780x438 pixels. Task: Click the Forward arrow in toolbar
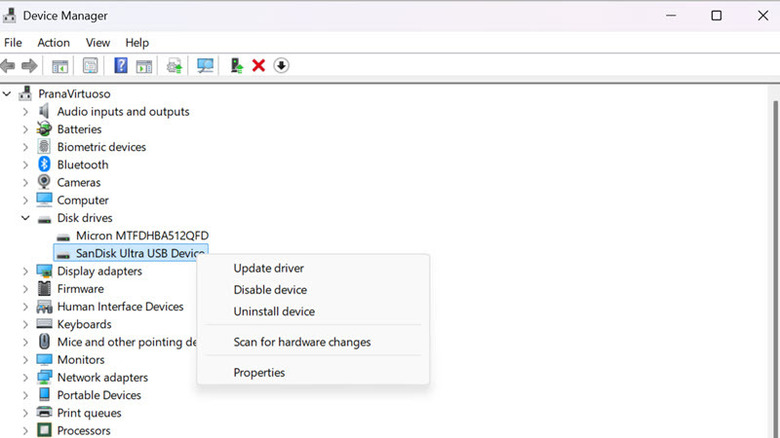click(29, 66)
